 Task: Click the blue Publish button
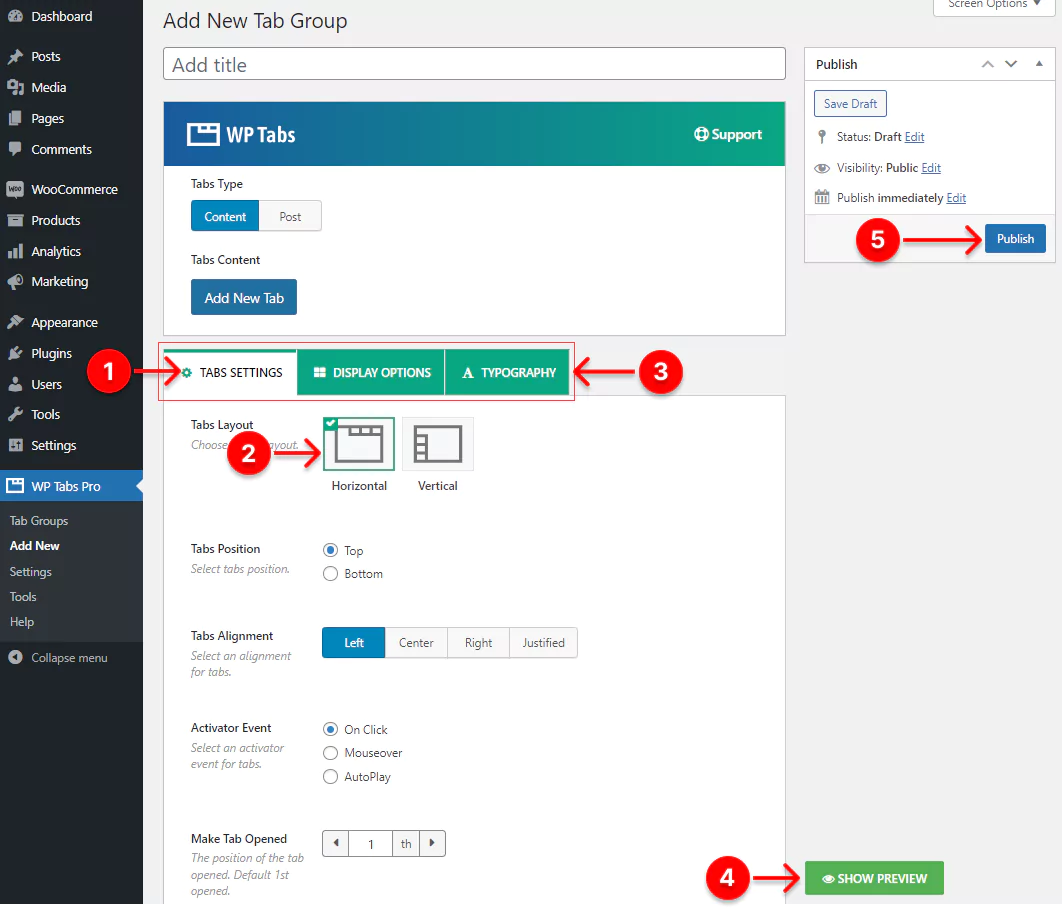point(1015,239)
